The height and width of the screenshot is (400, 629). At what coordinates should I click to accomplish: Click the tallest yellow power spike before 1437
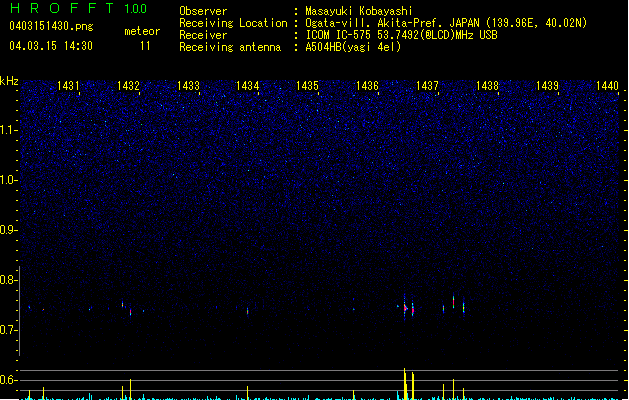(405, 384)
